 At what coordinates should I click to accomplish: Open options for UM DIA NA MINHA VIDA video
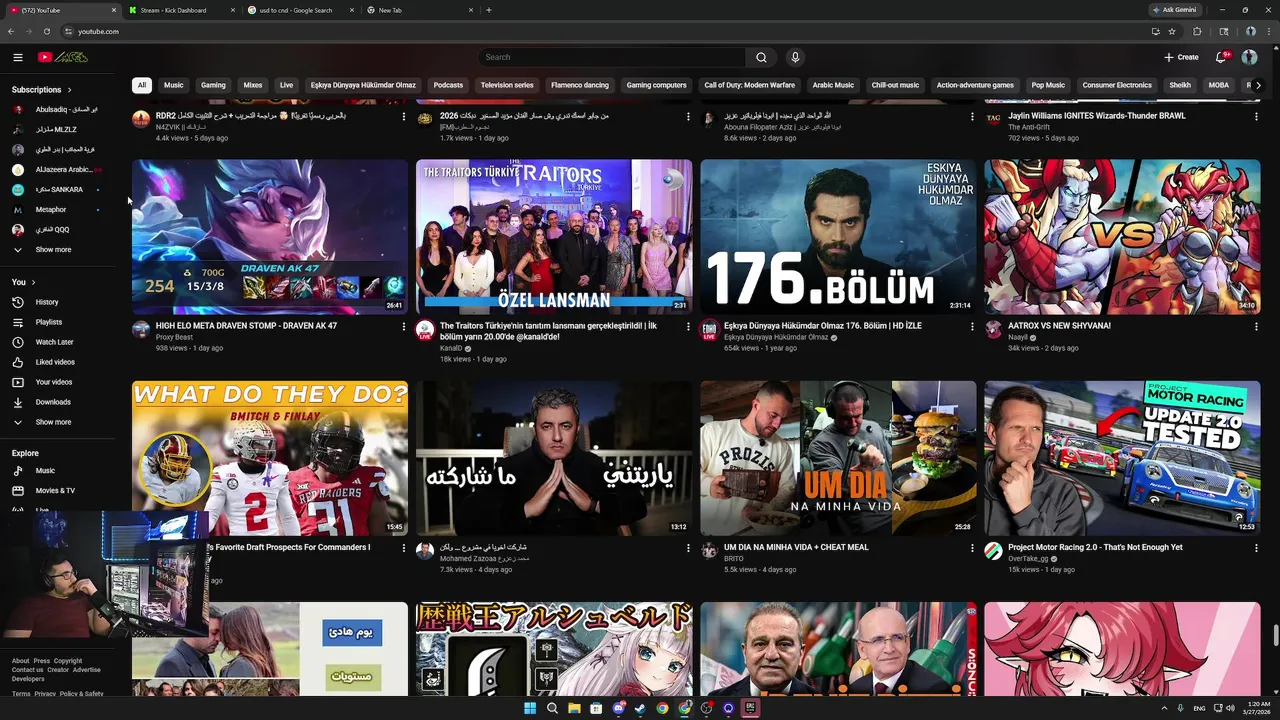tap(972, 548)
